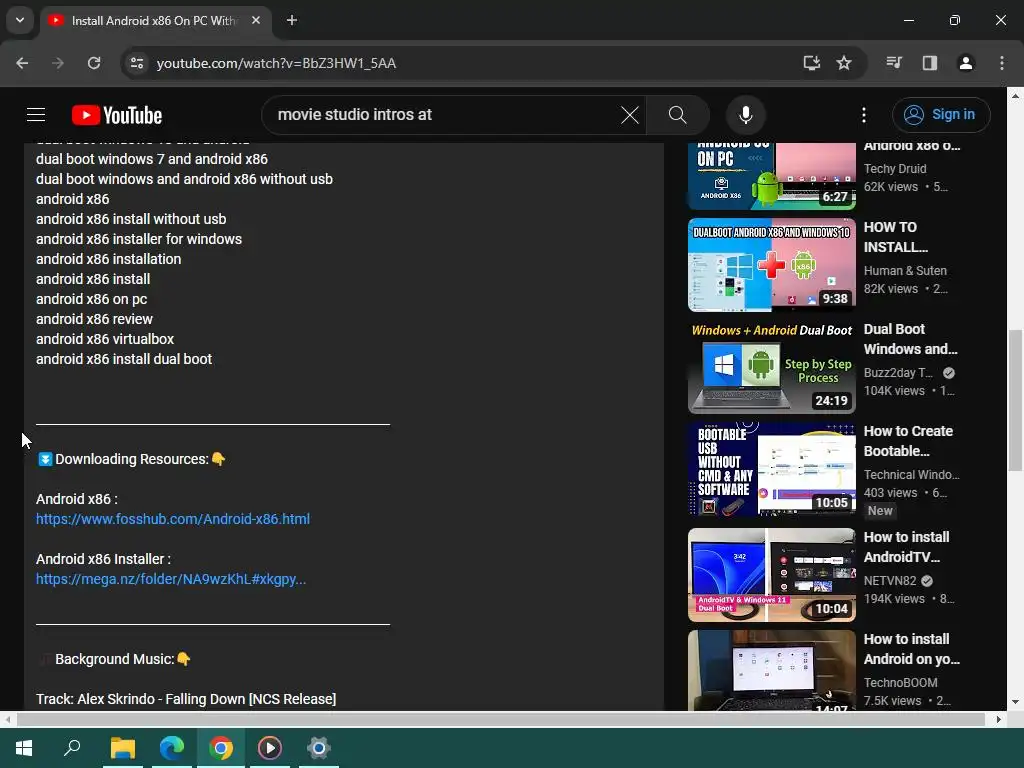Open Chrome three-dot menu
This screenshot has width=1024, height=768.
(x=1002, y=63)
